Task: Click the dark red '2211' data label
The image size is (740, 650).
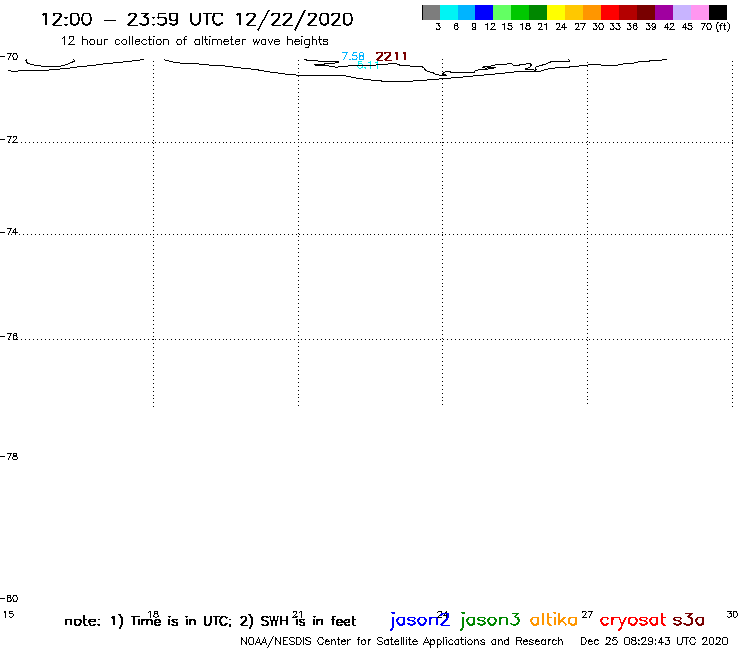Action: 391,57
